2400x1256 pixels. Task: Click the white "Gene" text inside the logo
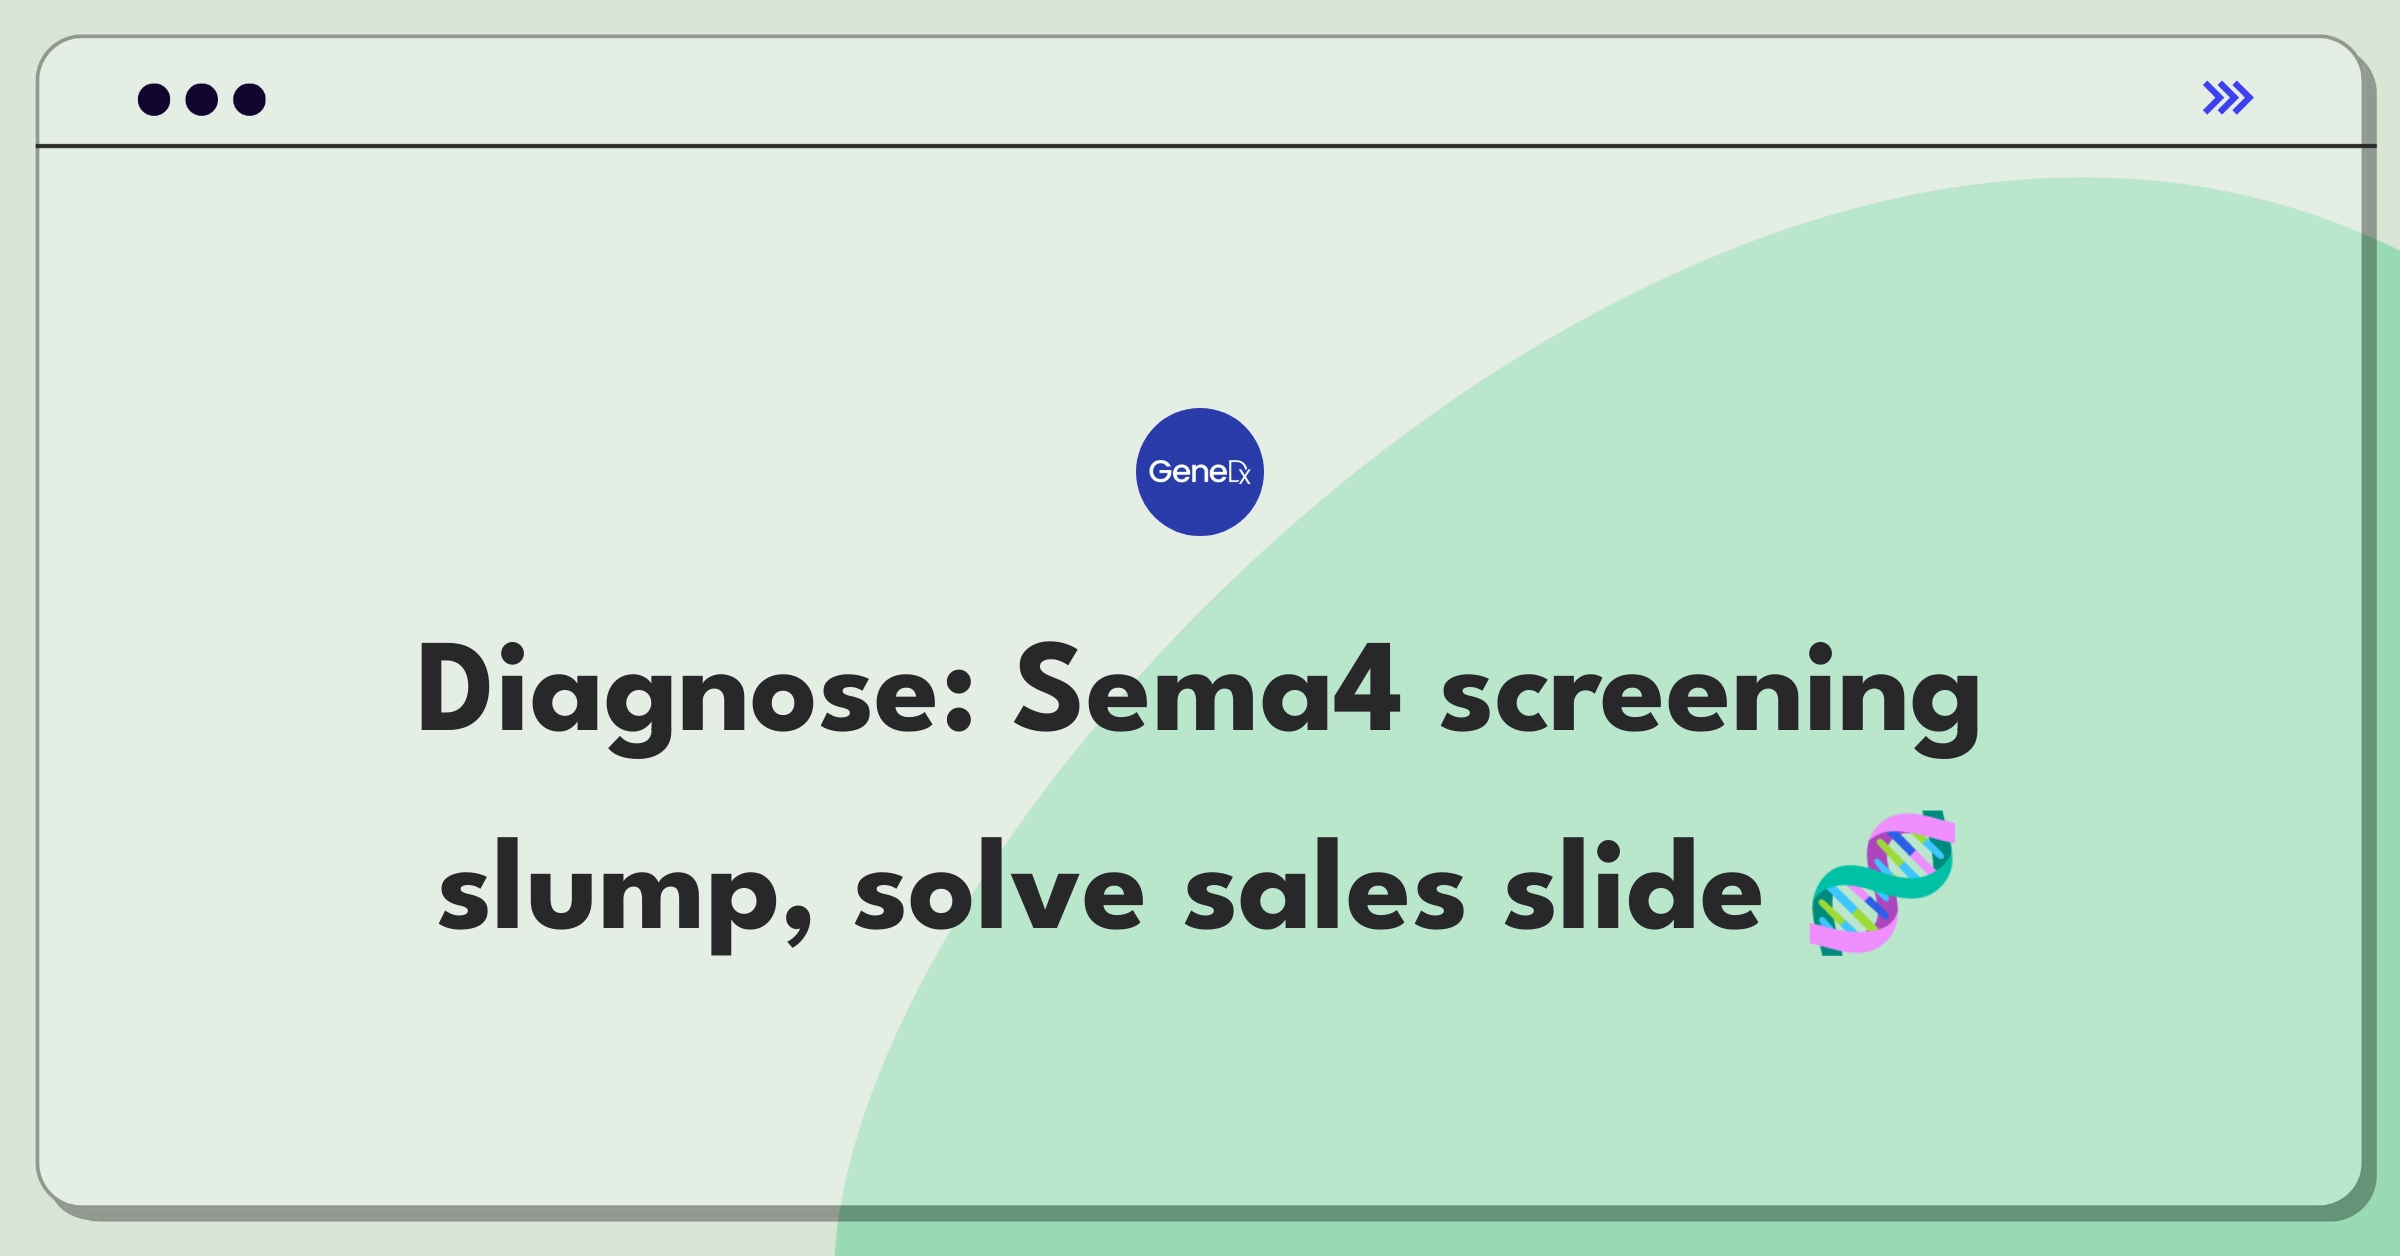(1186, 472)
